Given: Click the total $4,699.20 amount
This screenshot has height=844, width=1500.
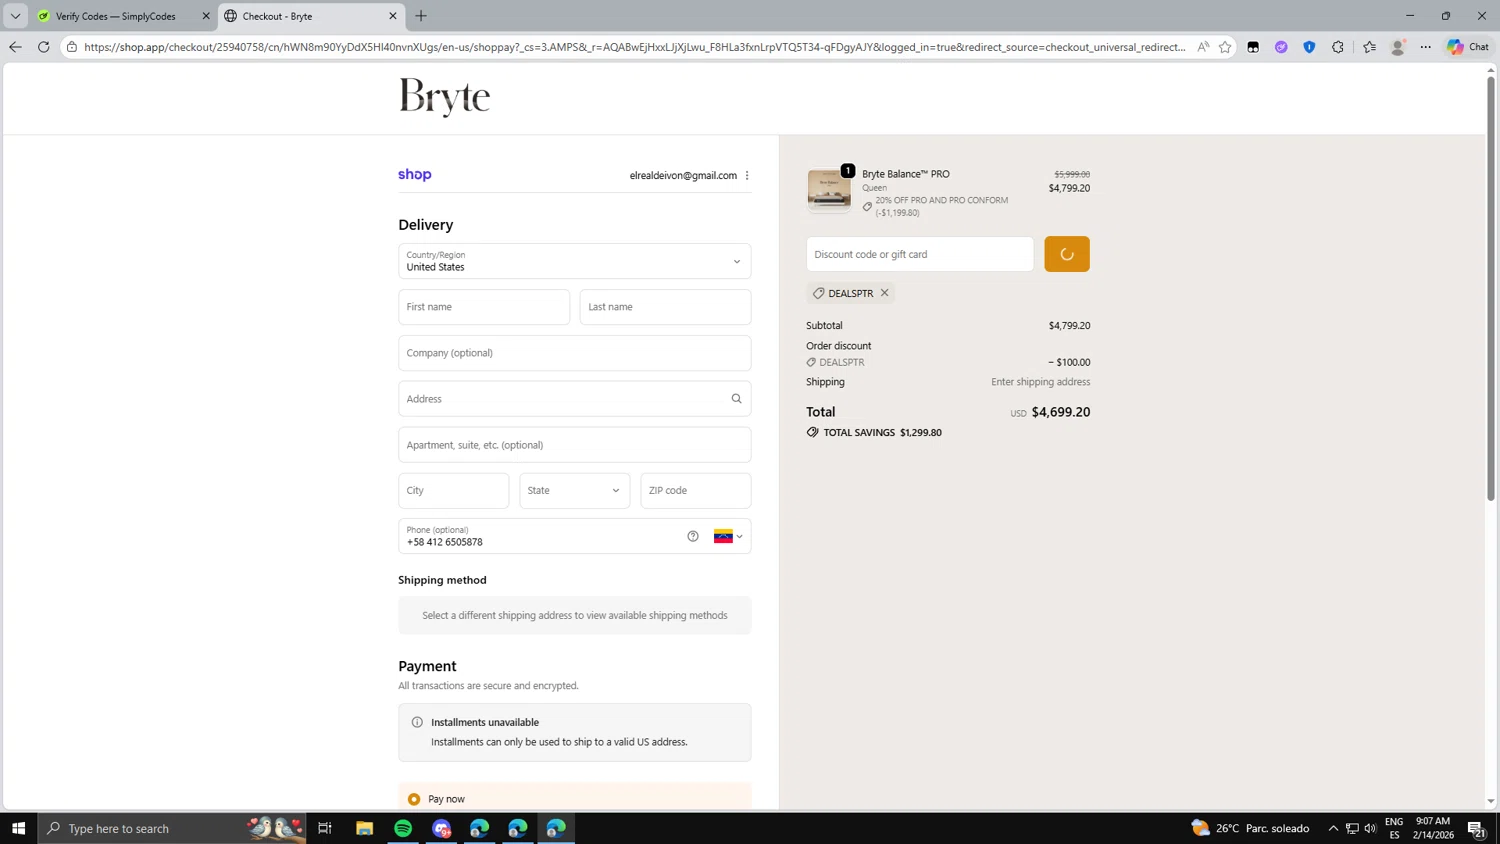Looking at the screenshot, I should 1061,412.
